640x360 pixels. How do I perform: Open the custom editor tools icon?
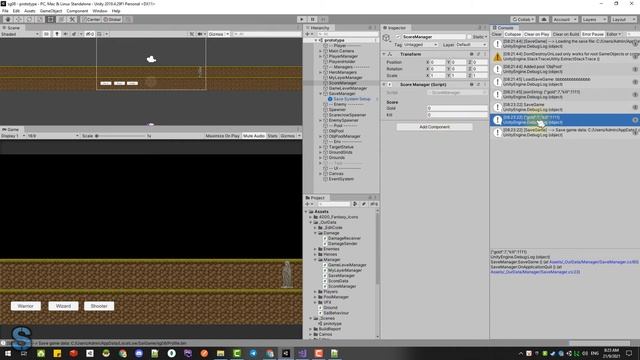[x=72, y=19]
